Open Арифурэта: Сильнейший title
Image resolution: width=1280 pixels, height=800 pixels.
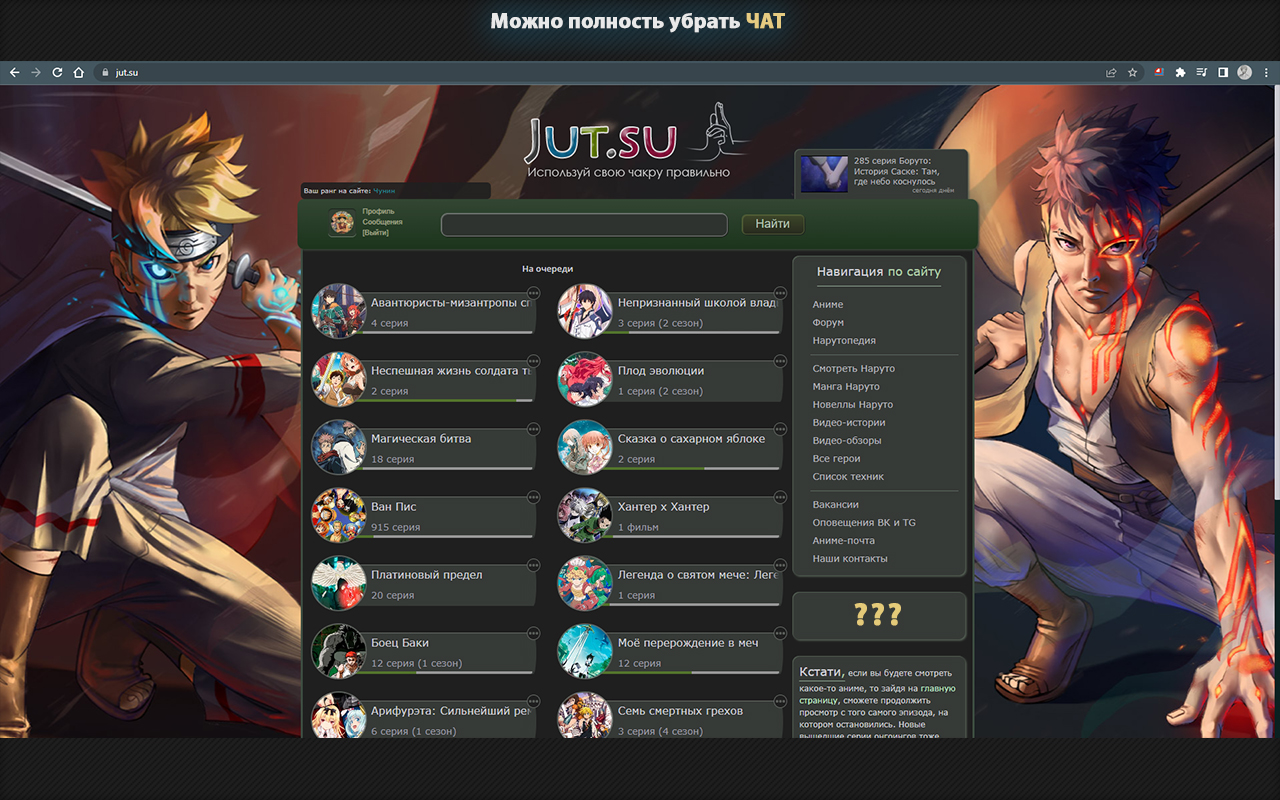point(450,711)
